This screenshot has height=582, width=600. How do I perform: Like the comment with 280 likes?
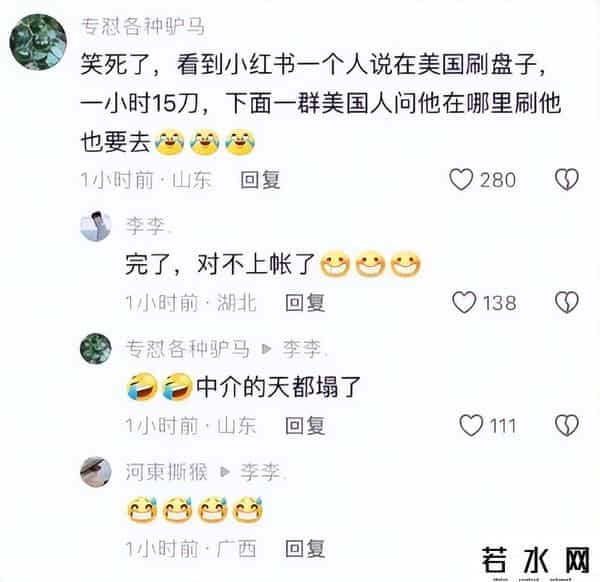[x=461, y=179]
